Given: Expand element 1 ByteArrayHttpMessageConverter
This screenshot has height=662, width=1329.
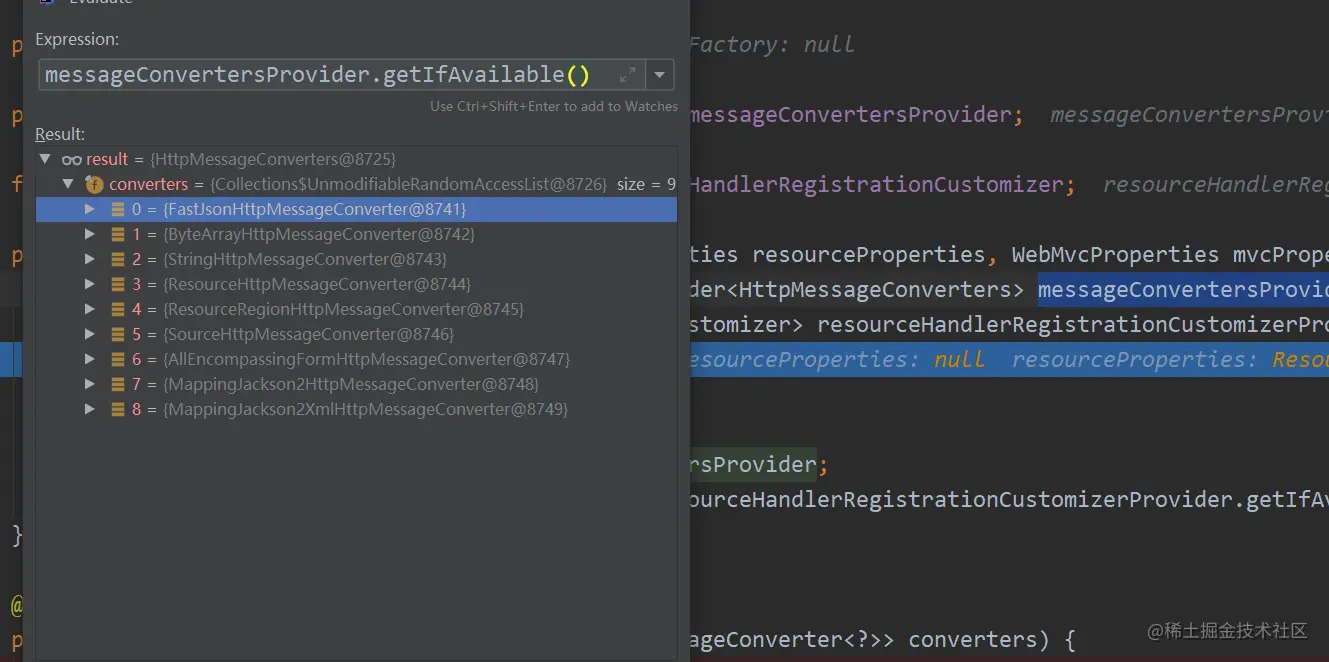Looking at the screenshot, I should click(90, 234).
